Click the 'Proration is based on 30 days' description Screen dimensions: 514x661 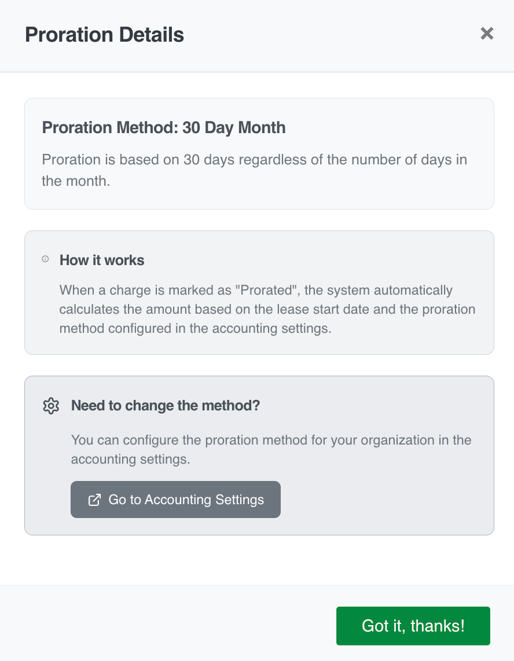pyautogui.click(x=254, y=170)
